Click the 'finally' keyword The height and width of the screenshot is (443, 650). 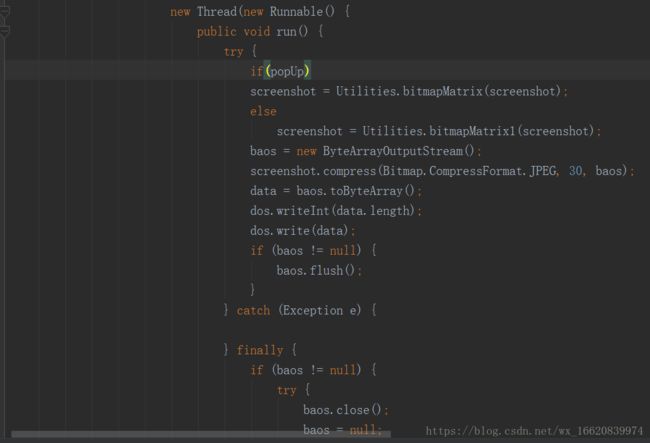coord(260,351)
